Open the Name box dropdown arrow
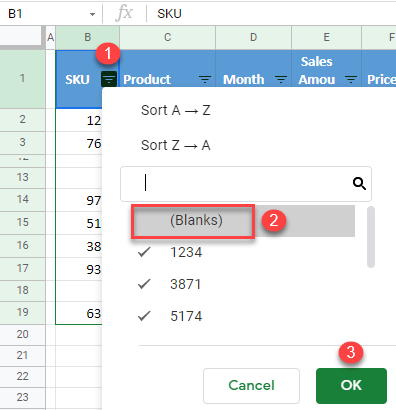Screen dimensions: 396x410 pos(92,14)
